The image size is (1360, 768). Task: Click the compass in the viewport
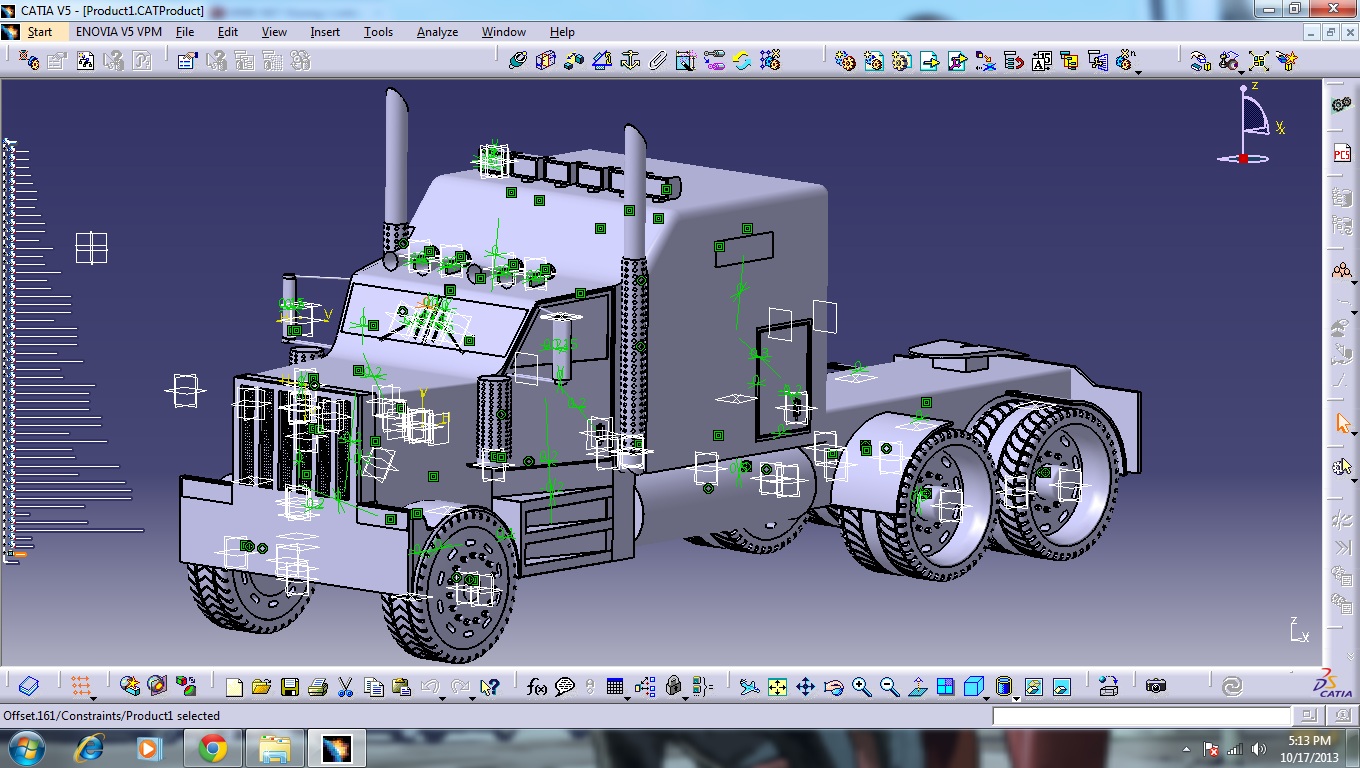[x=1250, y=125]
